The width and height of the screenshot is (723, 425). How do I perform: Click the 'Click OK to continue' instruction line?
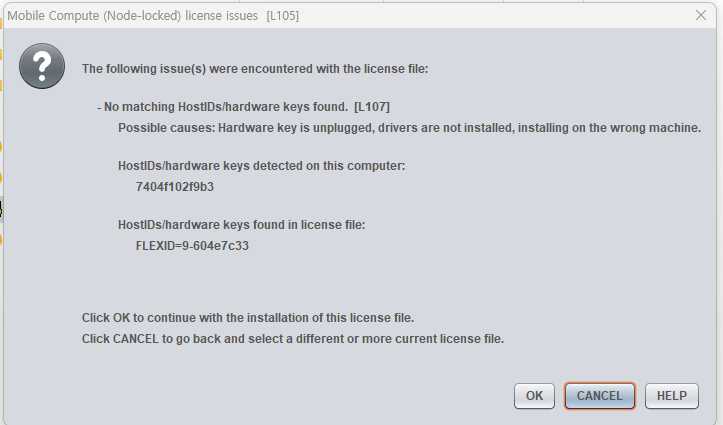[x=247, y=318]
